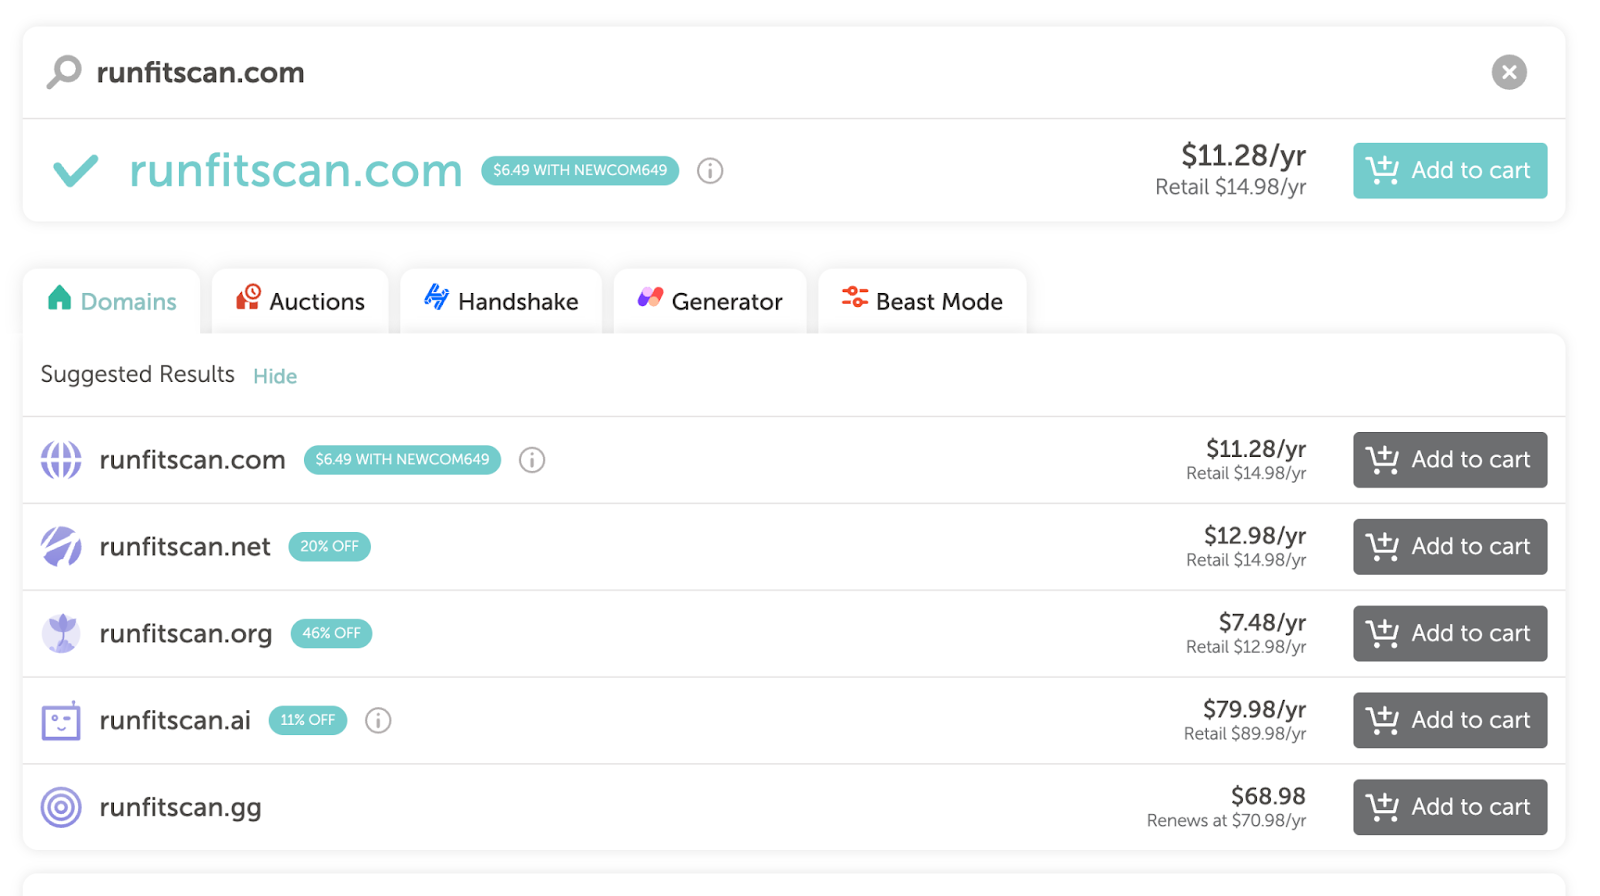Hide the Suggested Results section
1600x896 pixels.
(x=275, y=376)
